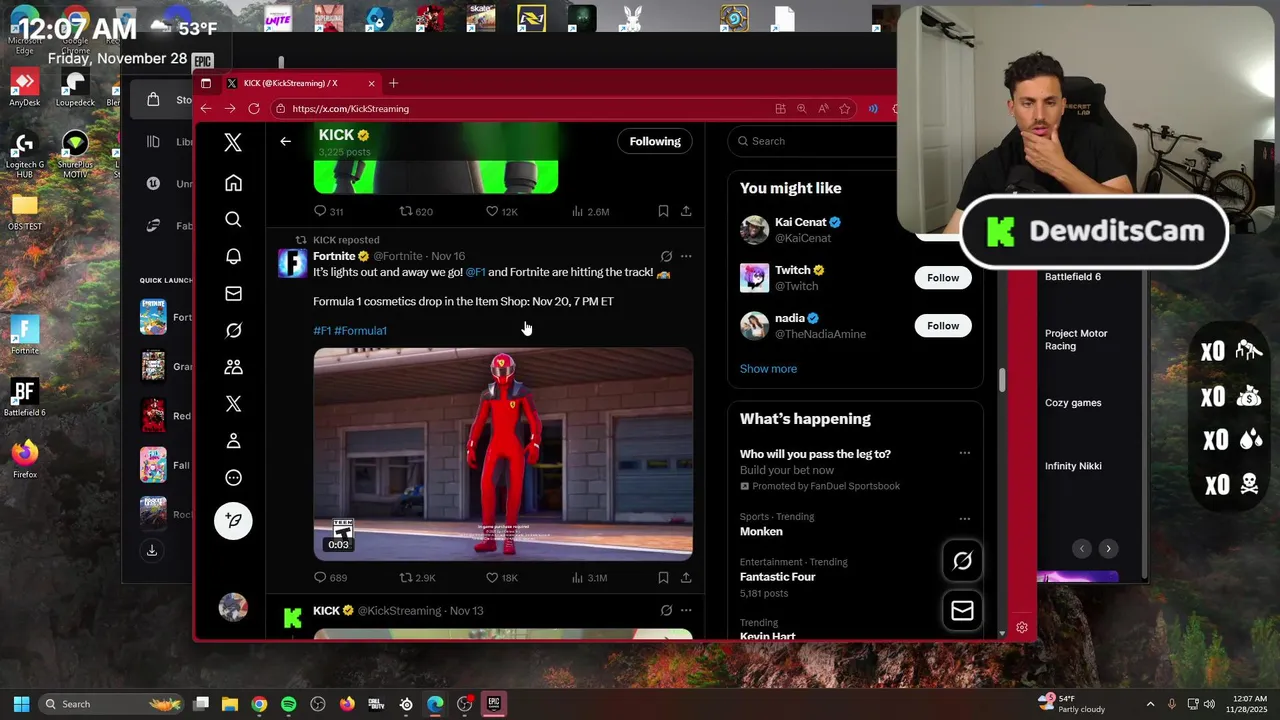
Task: Select Battlefield 6 in the Epic launcher list
Action: pyautogui.click(x=1073, y=277)
